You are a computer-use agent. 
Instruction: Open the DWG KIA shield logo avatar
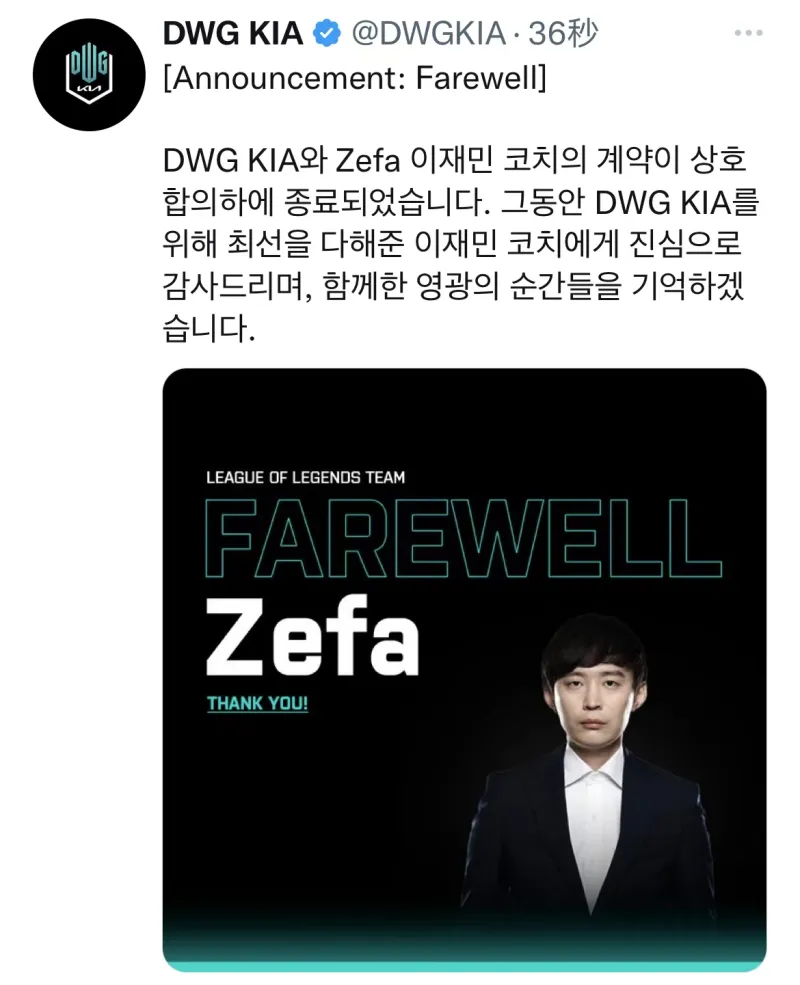(89, 73)
